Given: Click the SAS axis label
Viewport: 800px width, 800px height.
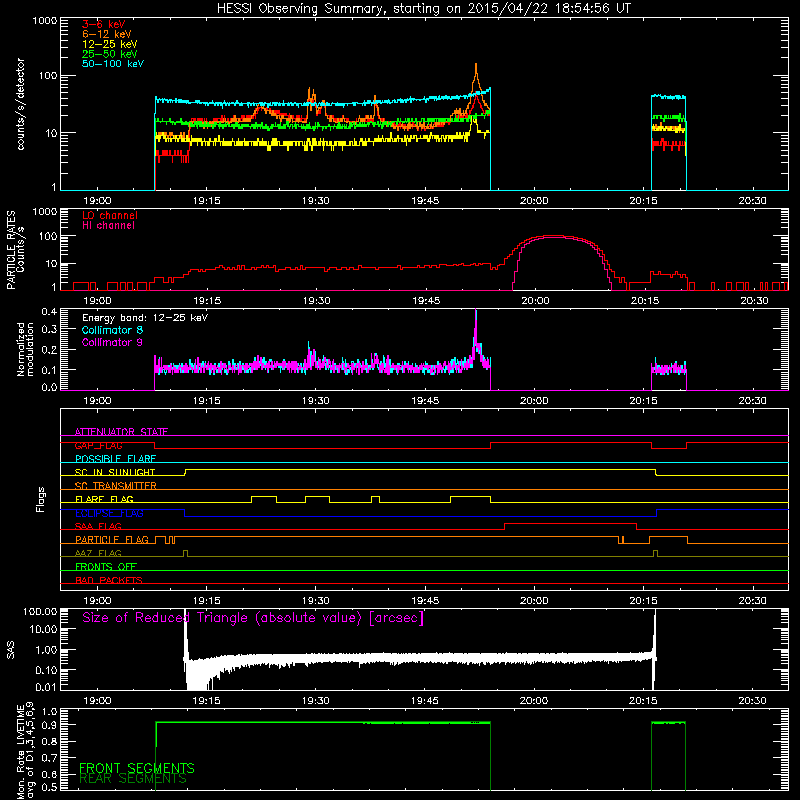Looking at the screenshot, I should 11,649.
